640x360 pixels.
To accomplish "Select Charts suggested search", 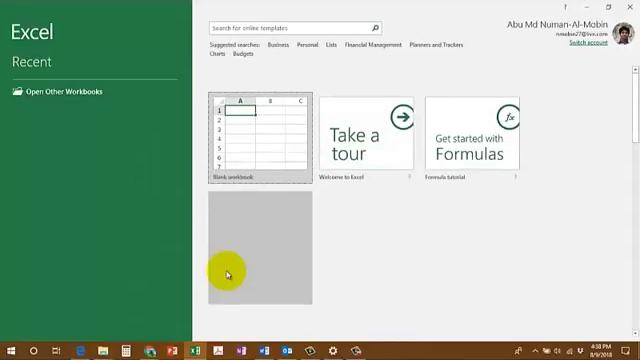I will tap(217, 54).
